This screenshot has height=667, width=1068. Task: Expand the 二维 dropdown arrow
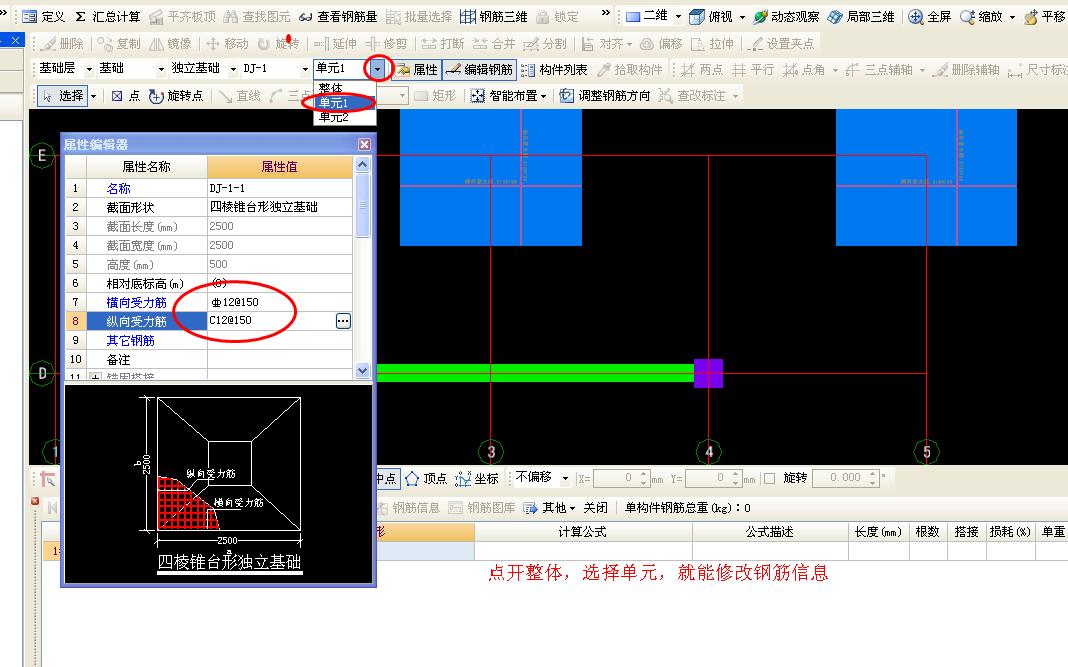click(678, 17)
